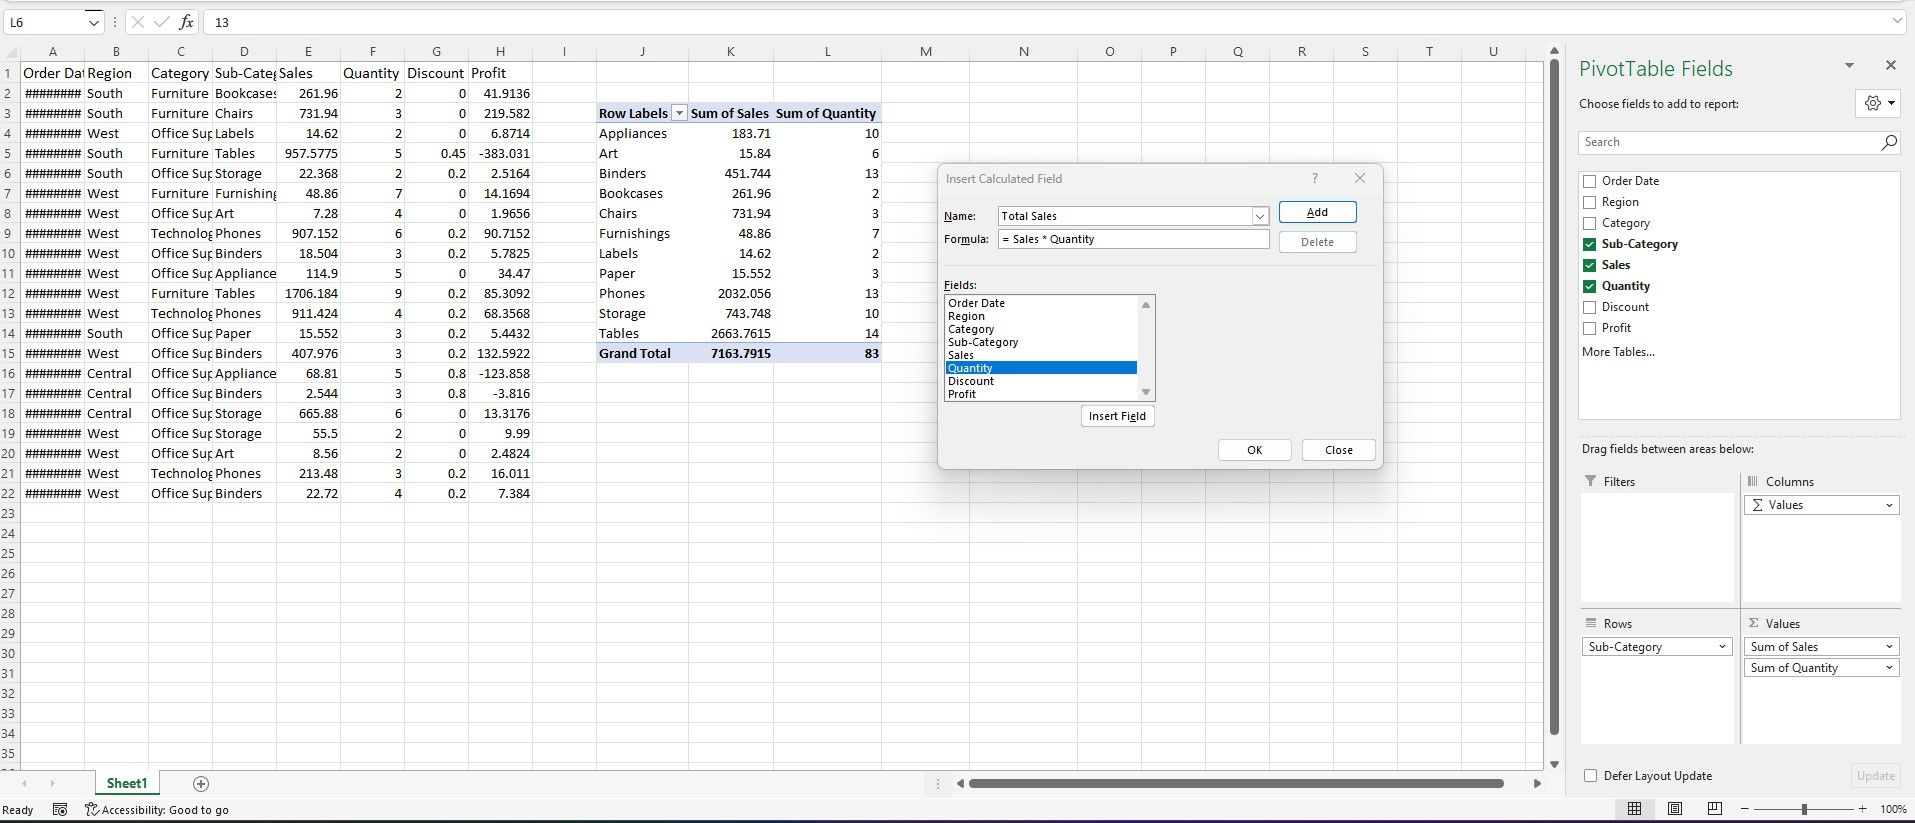
Task: Click the zoom slider handle
Action: click(x=1804, y=809)
